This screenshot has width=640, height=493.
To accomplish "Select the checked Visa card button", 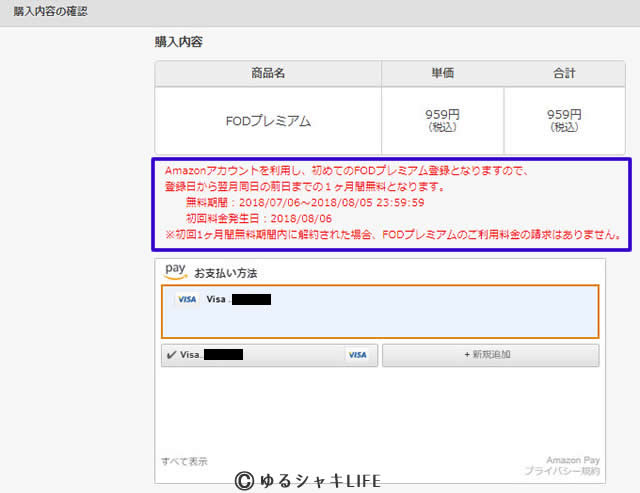I will tap(269, 355).
